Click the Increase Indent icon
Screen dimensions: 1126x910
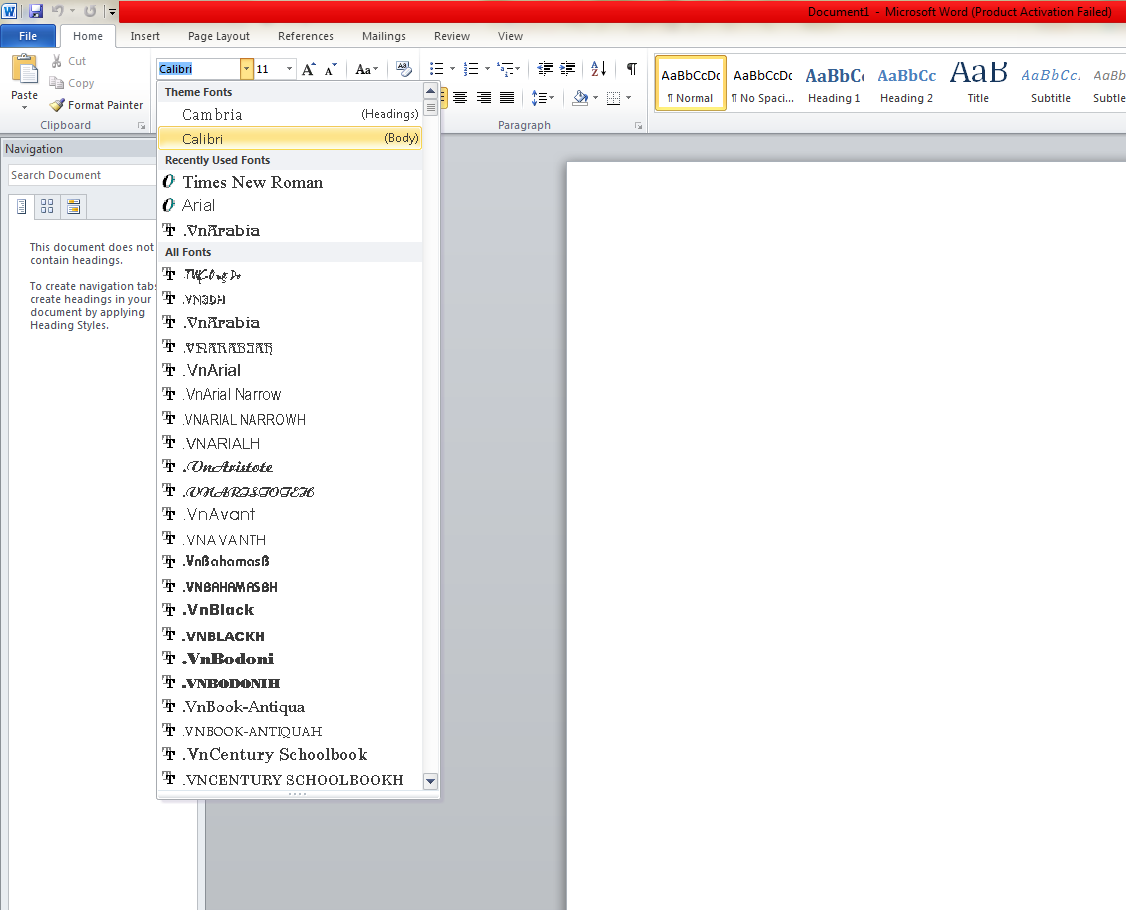pyautogui.click(x=567, y=69)
